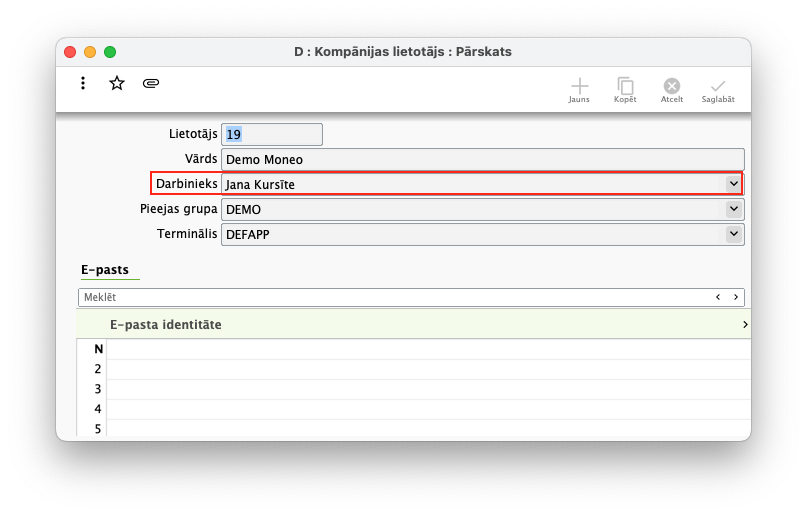Expand the Pieejas grupa dropdown

pos(734,209)
